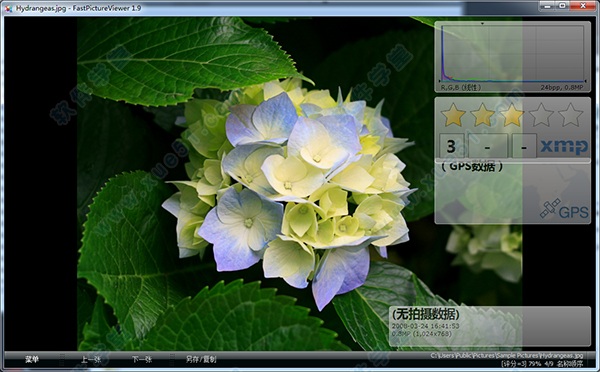600x372 pixels.
Task: Click the 名称顺序 sort order status
Action: tap(570, 363)
